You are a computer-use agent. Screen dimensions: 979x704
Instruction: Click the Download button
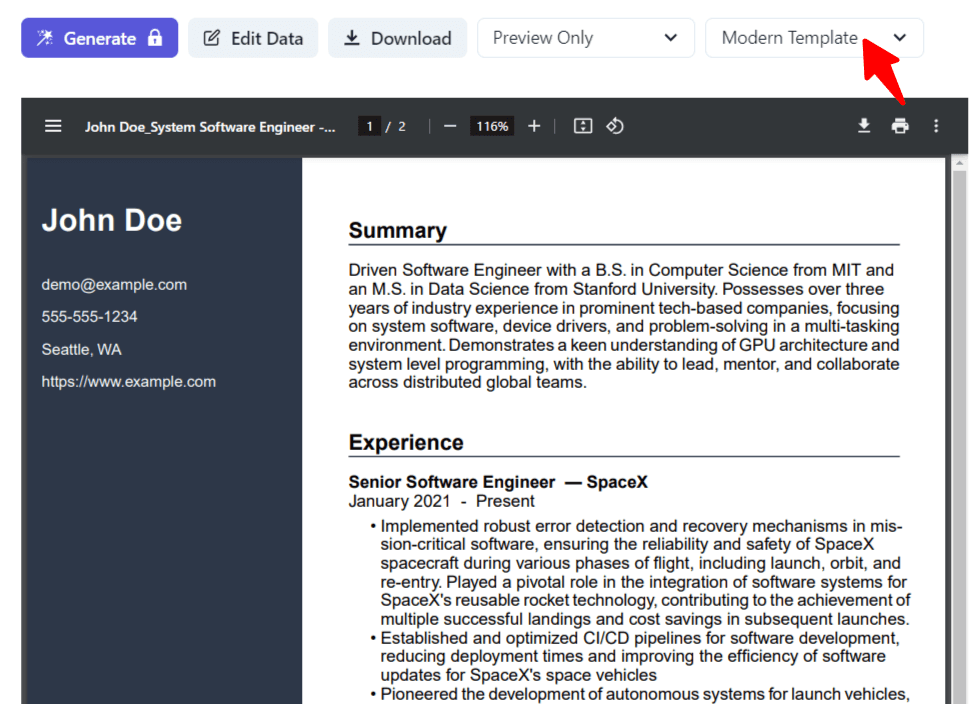[397, 38]
